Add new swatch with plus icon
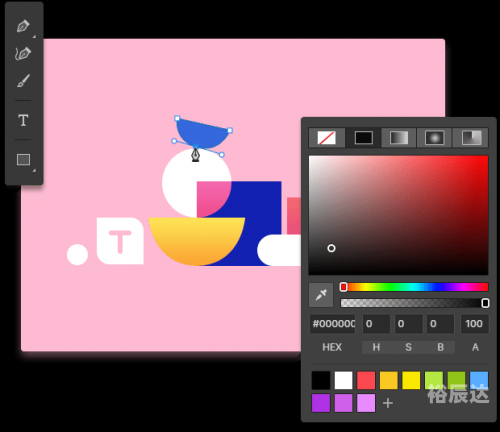Screen dimensions: 500x432 (x=388, y=403)
